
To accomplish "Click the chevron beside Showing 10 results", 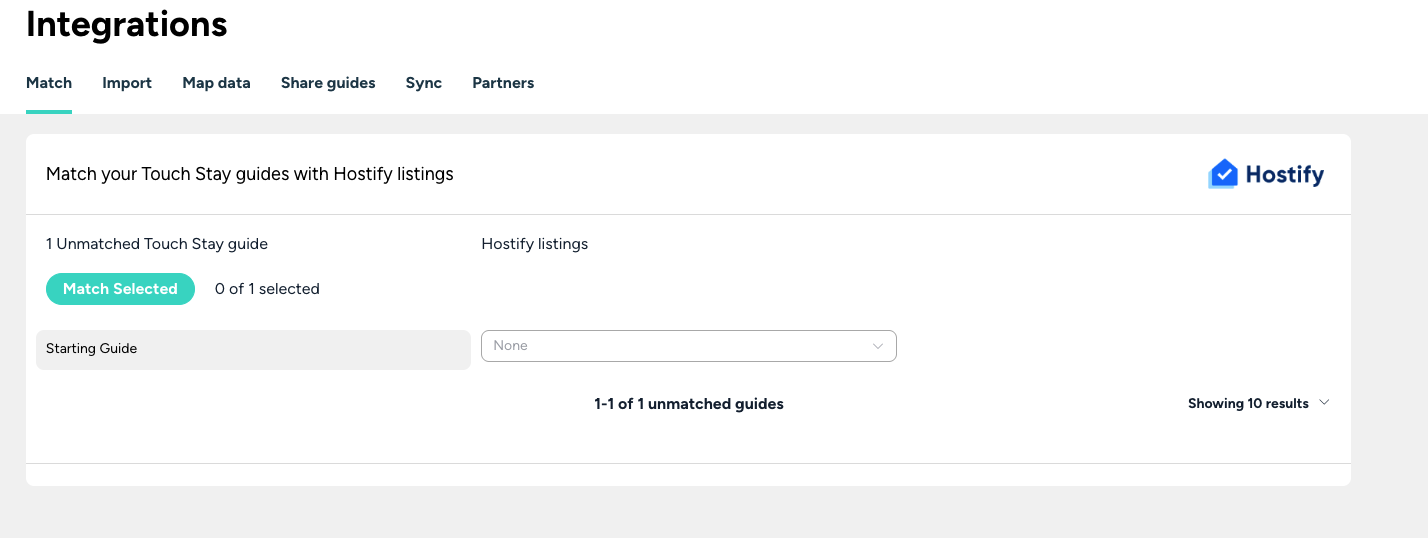I will tap(1324, 403).
